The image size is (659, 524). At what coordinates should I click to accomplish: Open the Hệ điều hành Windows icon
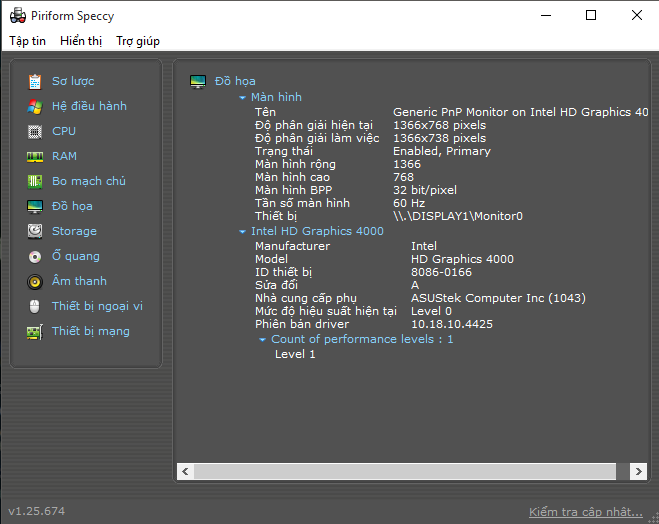pos(35,106)
